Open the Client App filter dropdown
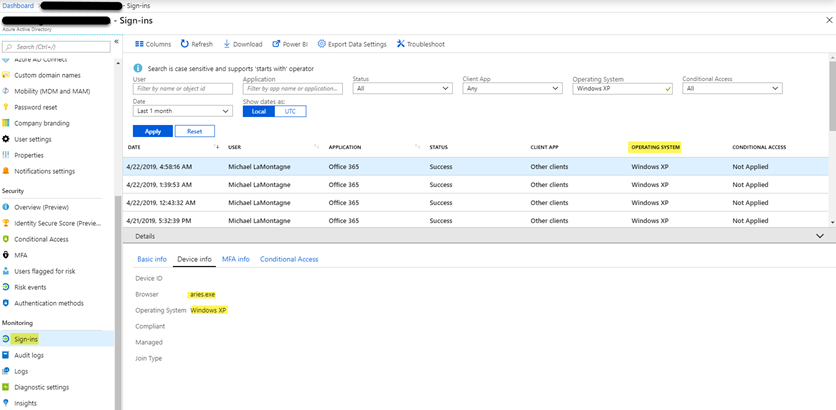This screenshot has height=410, width=836. click(512, 89)
